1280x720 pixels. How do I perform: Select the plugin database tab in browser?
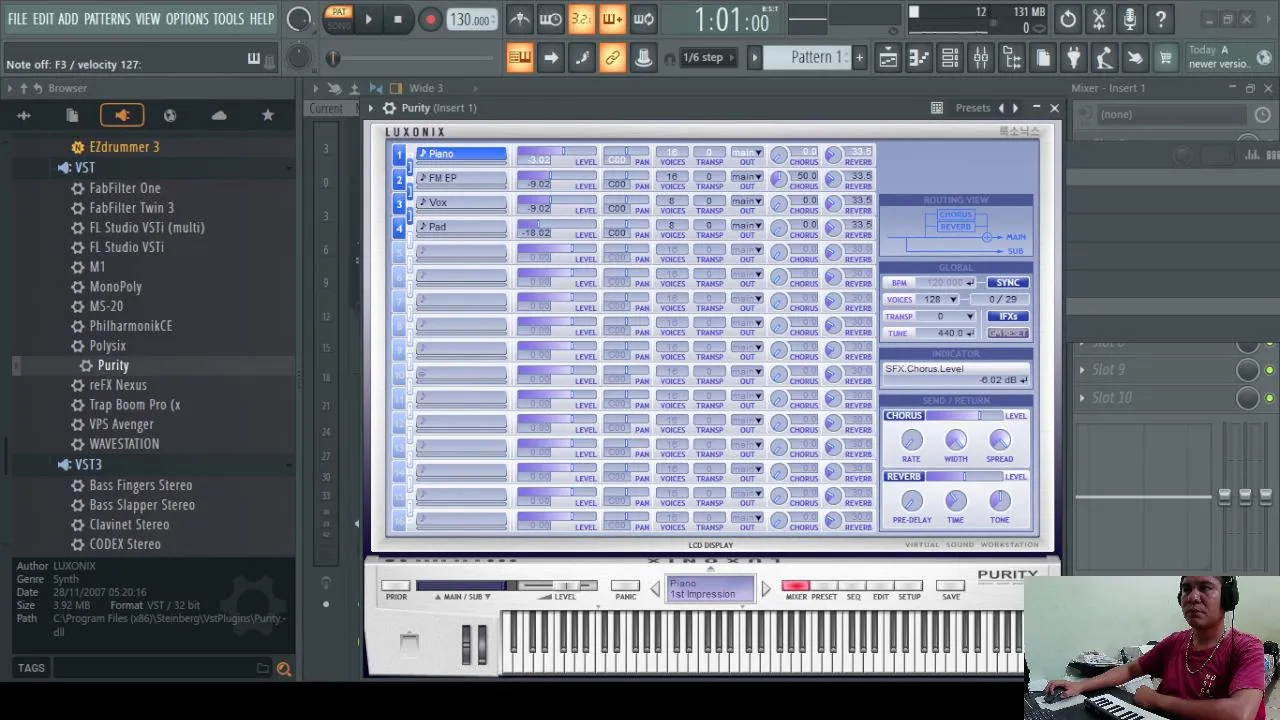coord(122,116)
